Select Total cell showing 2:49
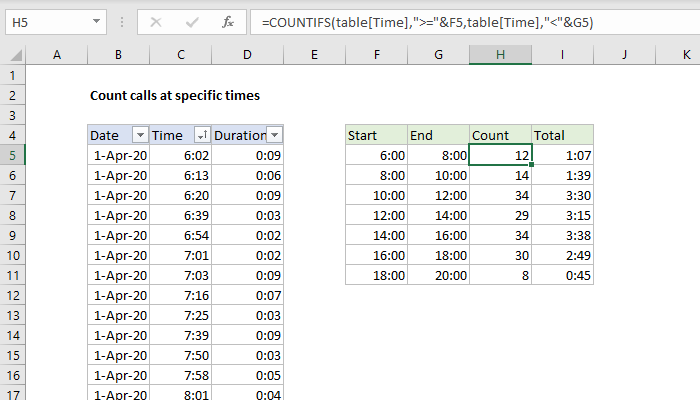The image size is (700, 400). [x=562, y=255]
